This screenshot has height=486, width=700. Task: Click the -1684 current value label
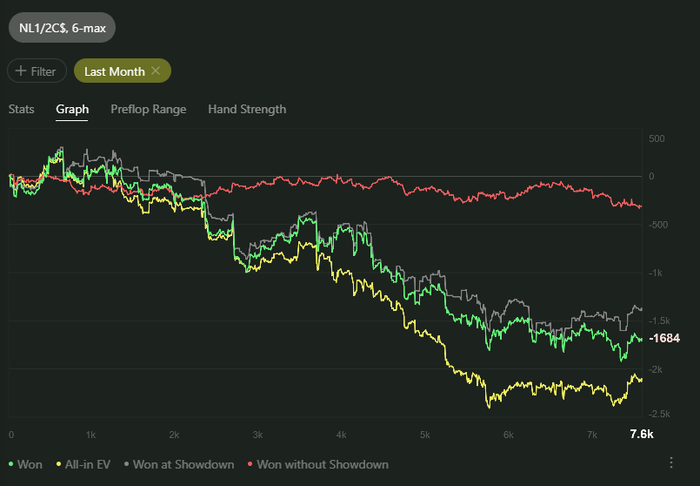664,338
